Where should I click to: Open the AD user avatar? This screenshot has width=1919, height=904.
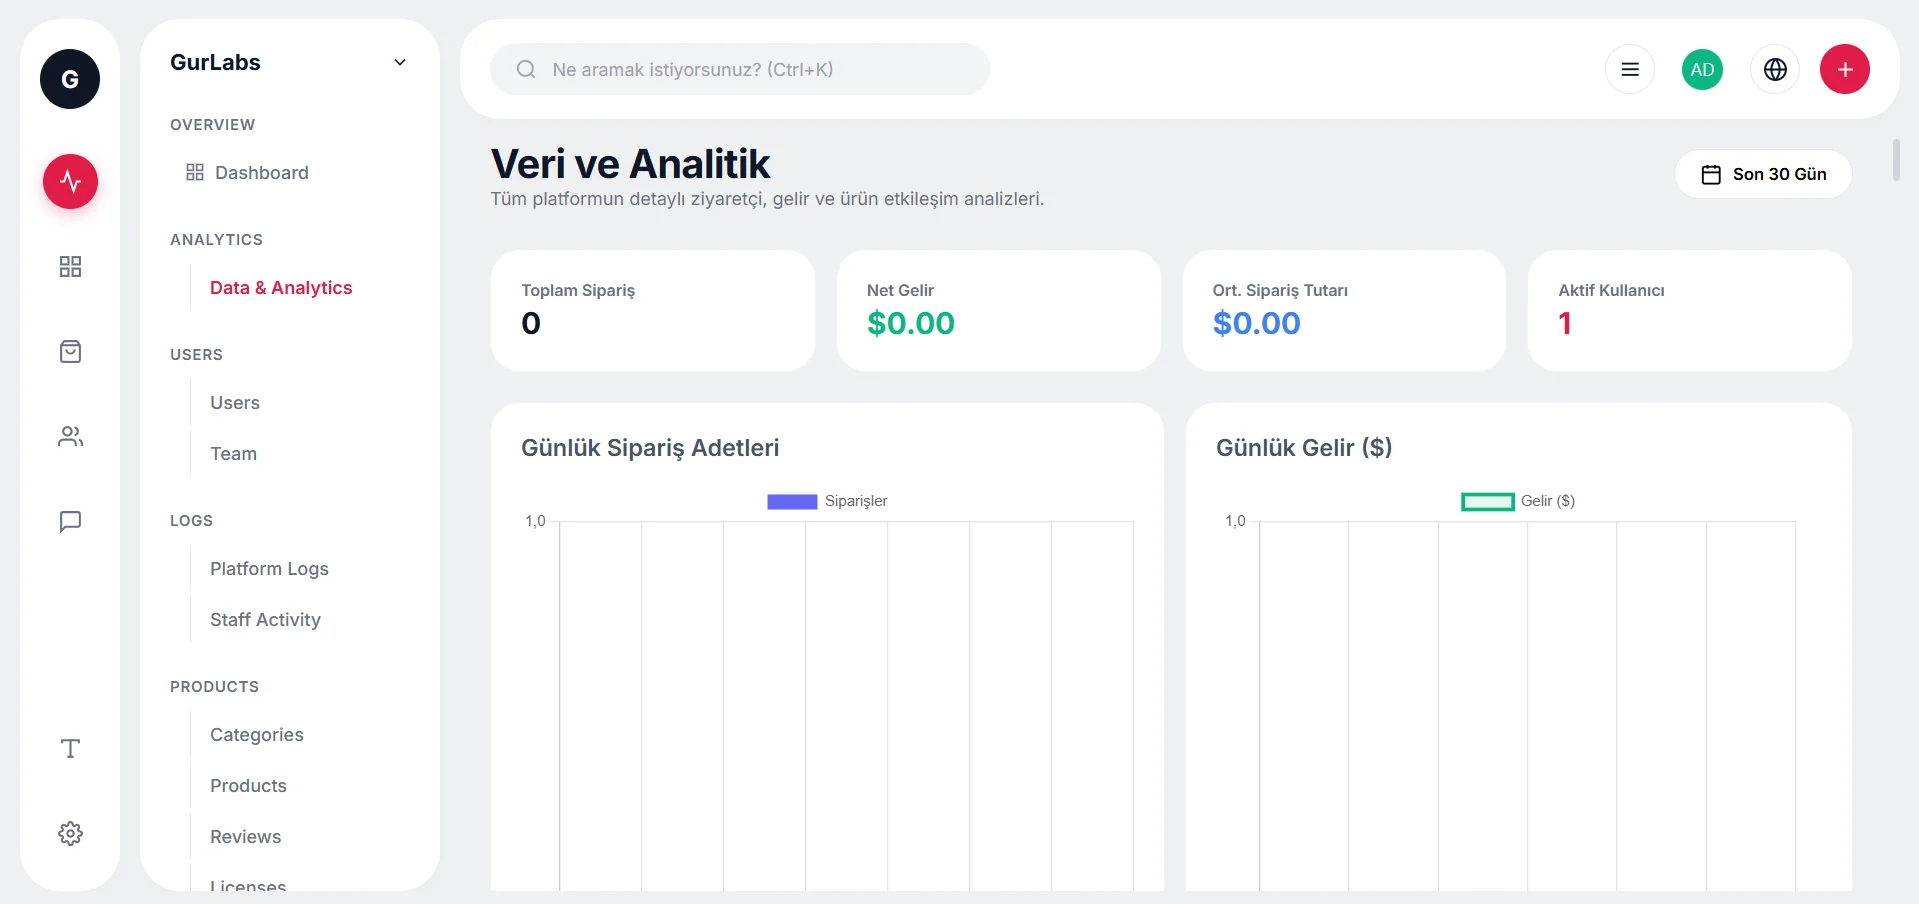coord(1702,69)
